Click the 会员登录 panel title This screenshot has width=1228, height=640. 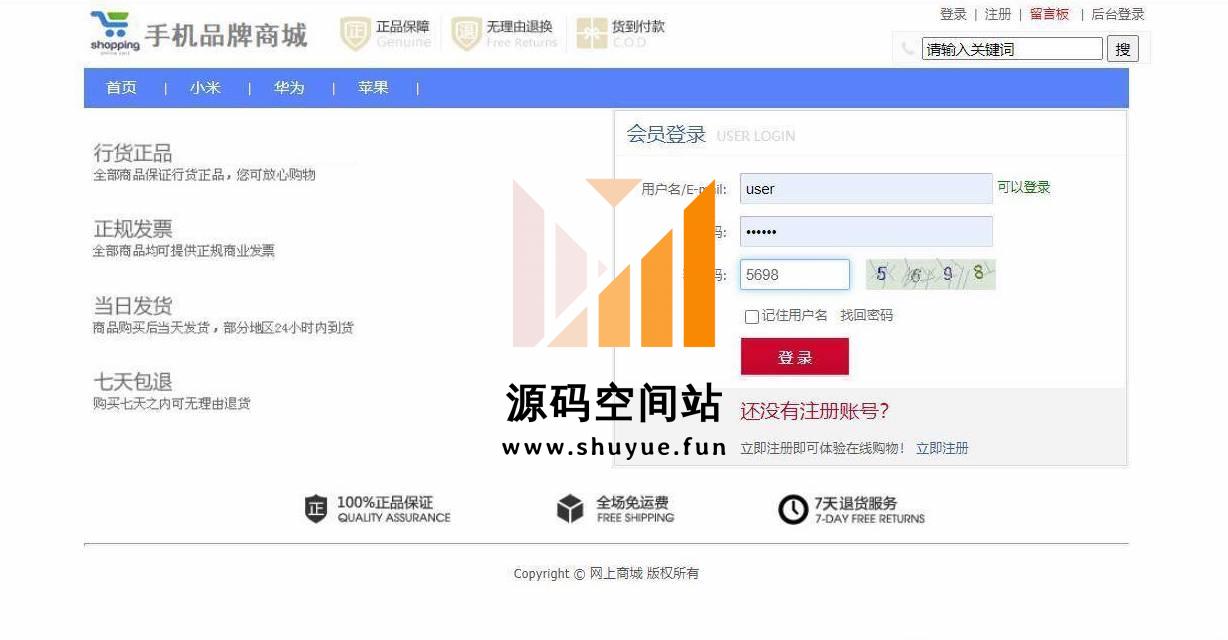(666, 135)
